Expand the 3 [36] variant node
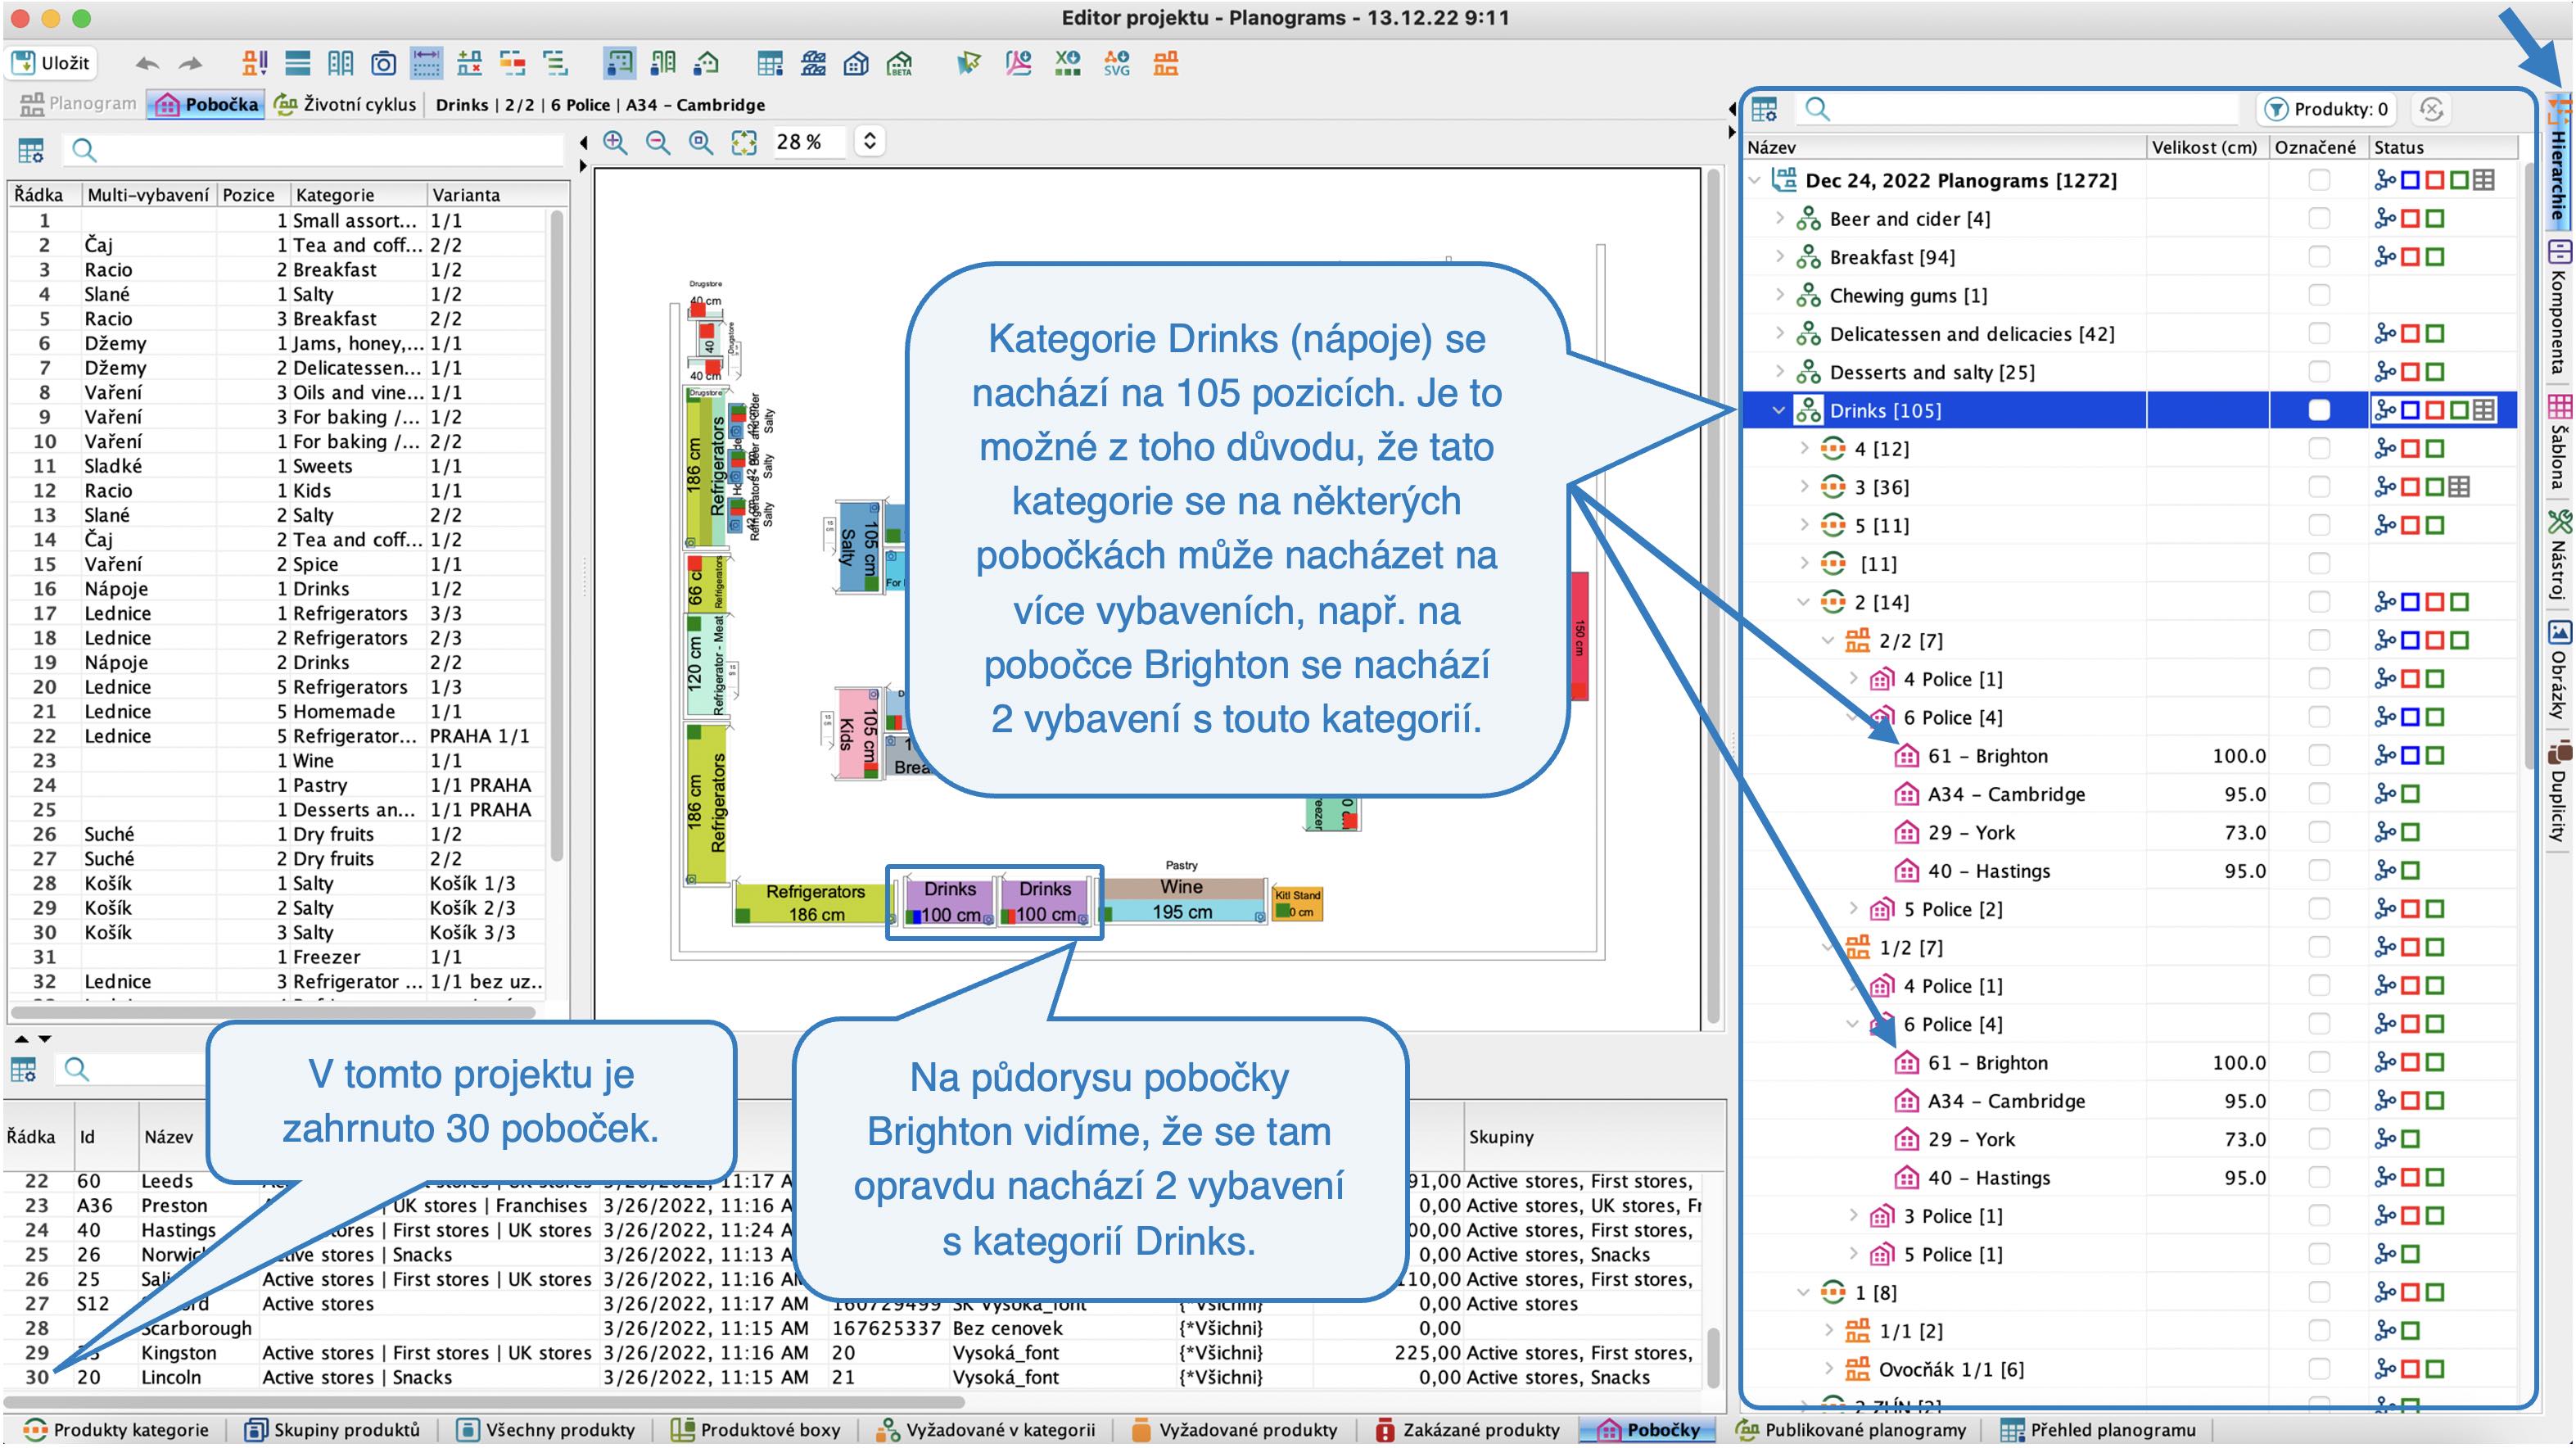 (1804, 487)
